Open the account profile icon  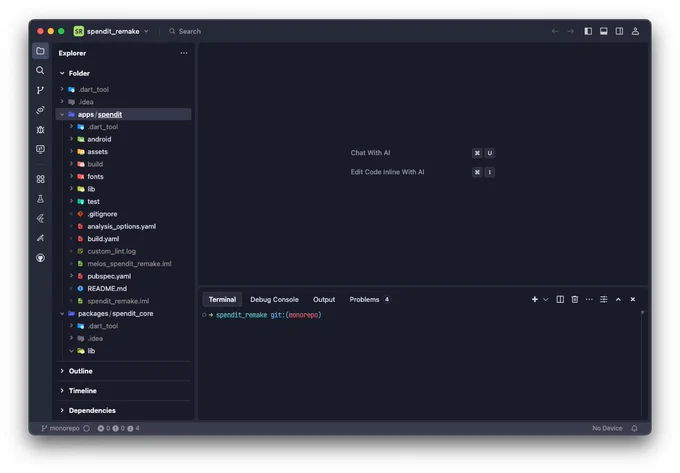(x=635, y=31)
